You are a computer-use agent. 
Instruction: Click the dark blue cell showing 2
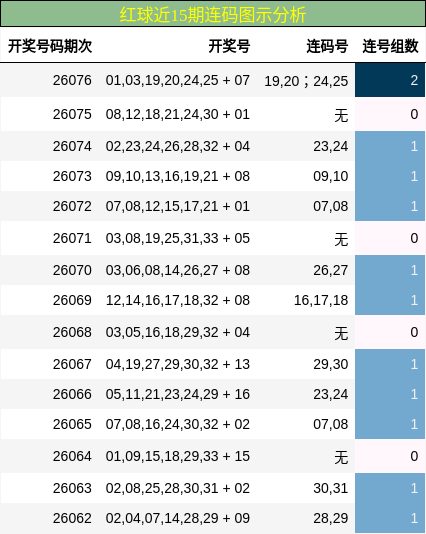pos(390,80)
